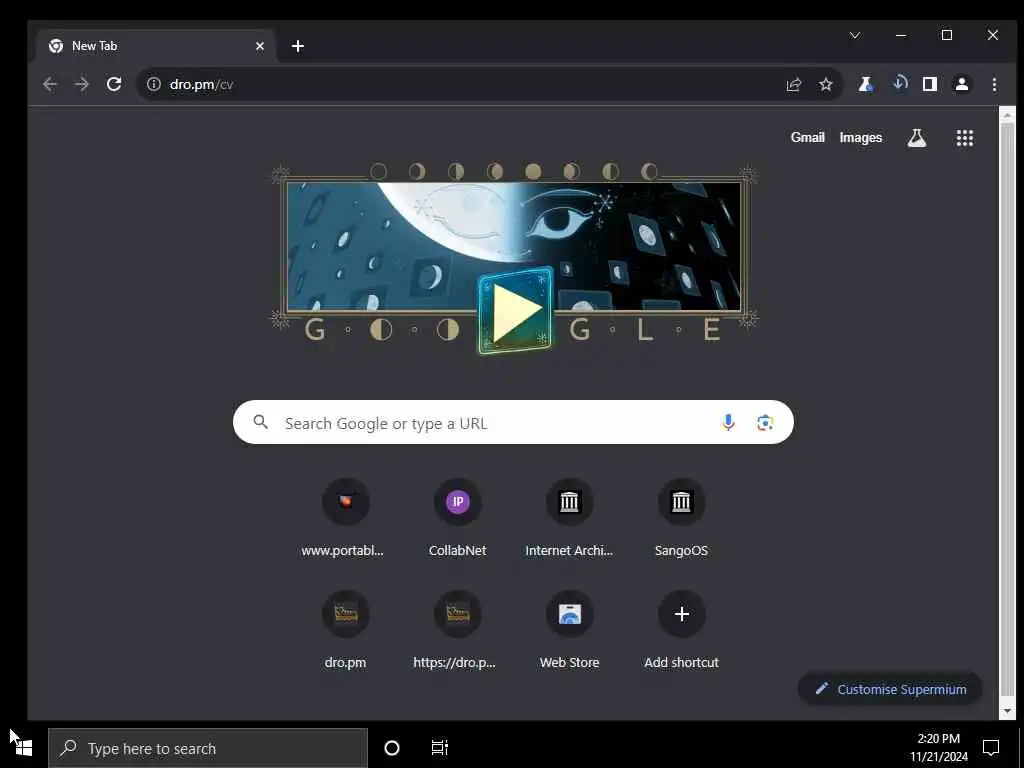
Task: Close the New Tab tab
Action: (260, 46)
